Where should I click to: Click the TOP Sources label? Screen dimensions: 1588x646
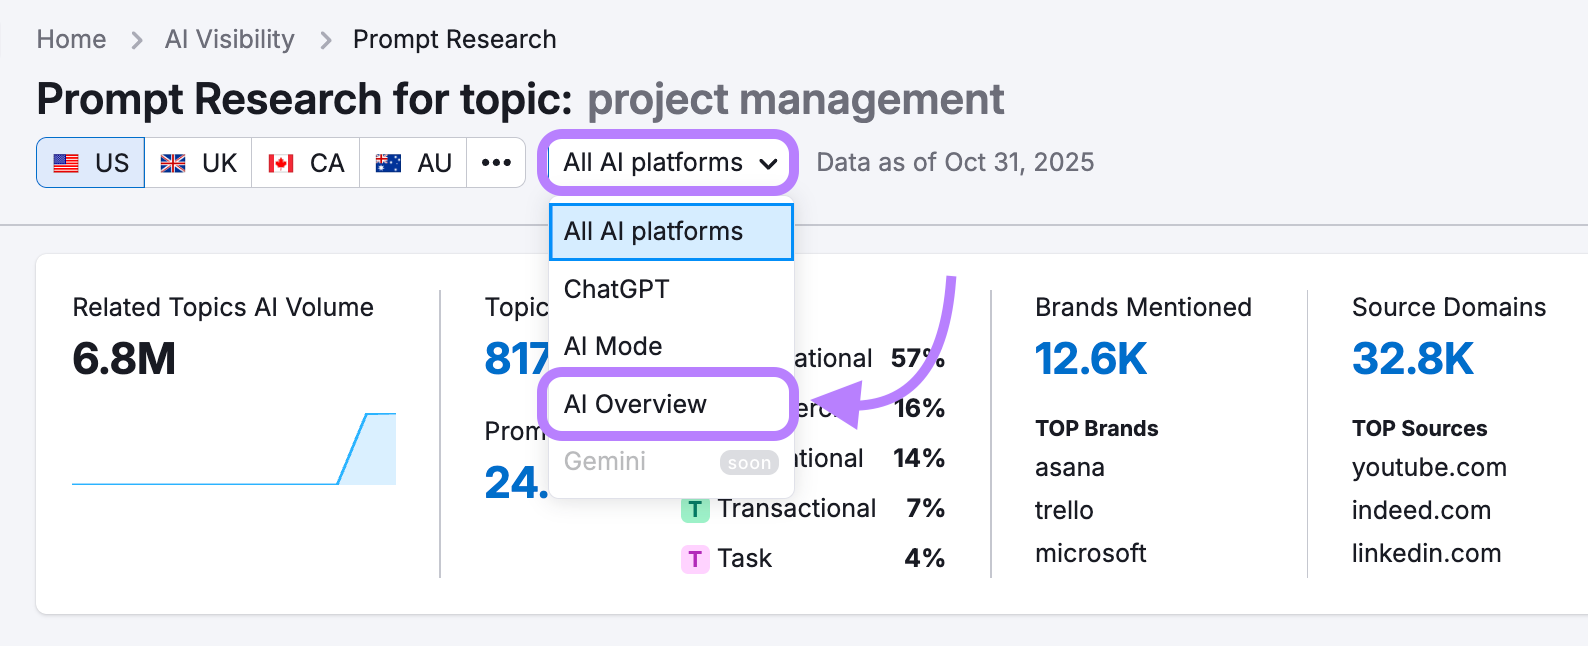pyautogui.click(x=1419, y=429)
